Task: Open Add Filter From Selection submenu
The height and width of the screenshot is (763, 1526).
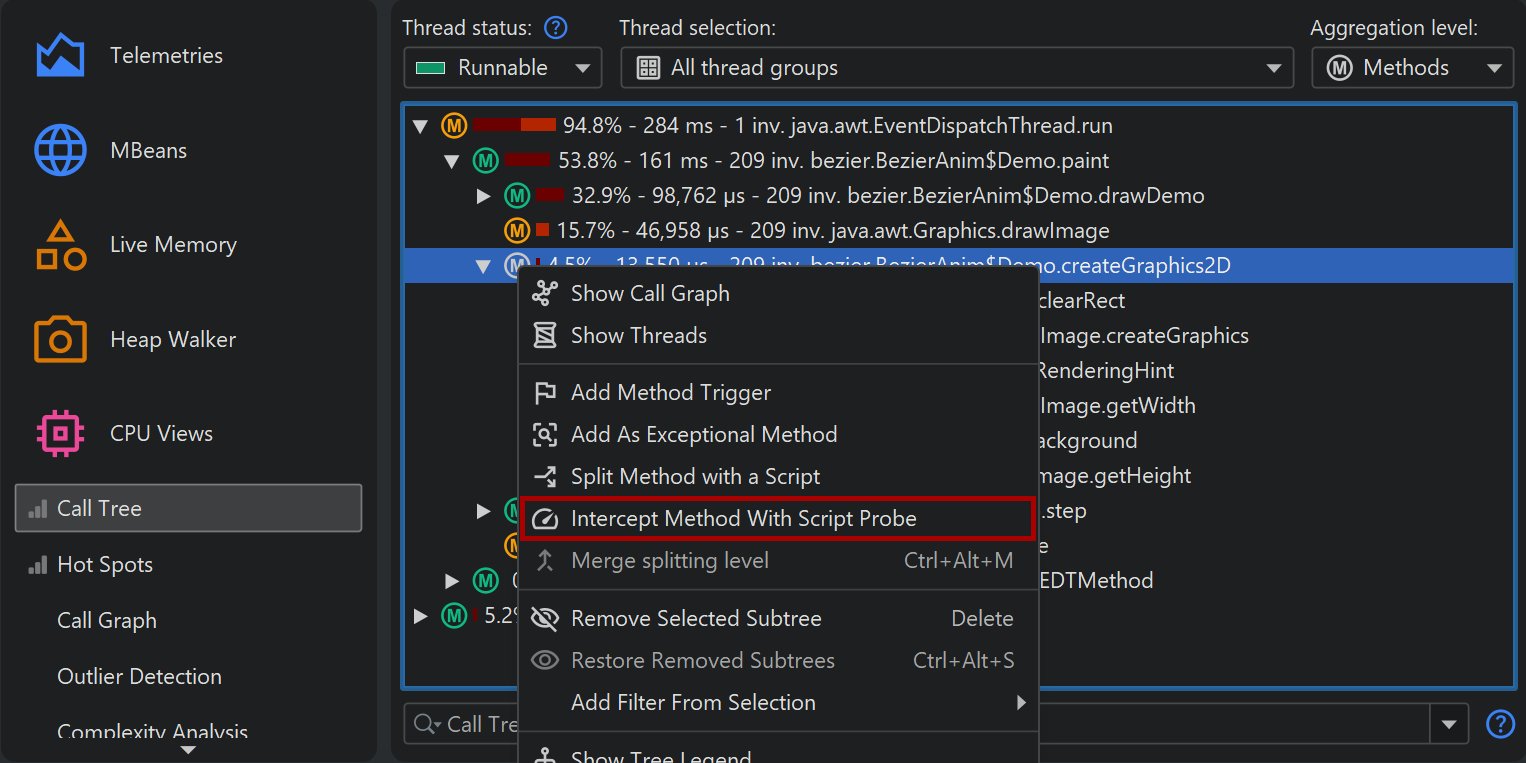Action: point(693,703)
